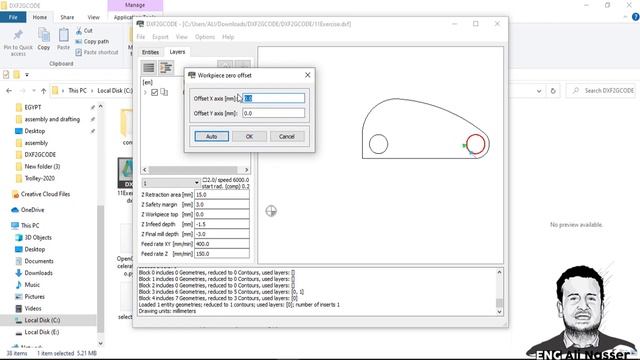Click the Z Workpiece top field
Viewport: 640px width, 360px height.
(x=222, y=214)
